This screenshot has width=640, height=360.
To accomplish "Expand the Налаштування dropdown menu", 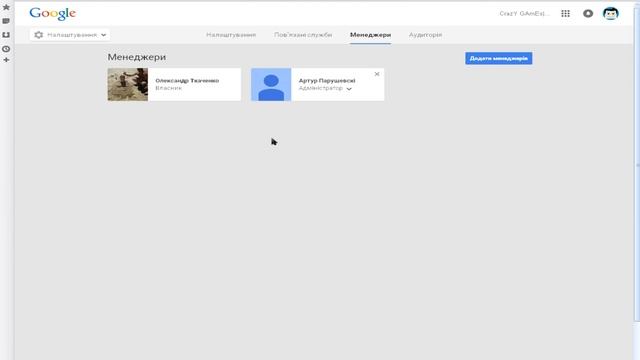I will pos(70,35).
